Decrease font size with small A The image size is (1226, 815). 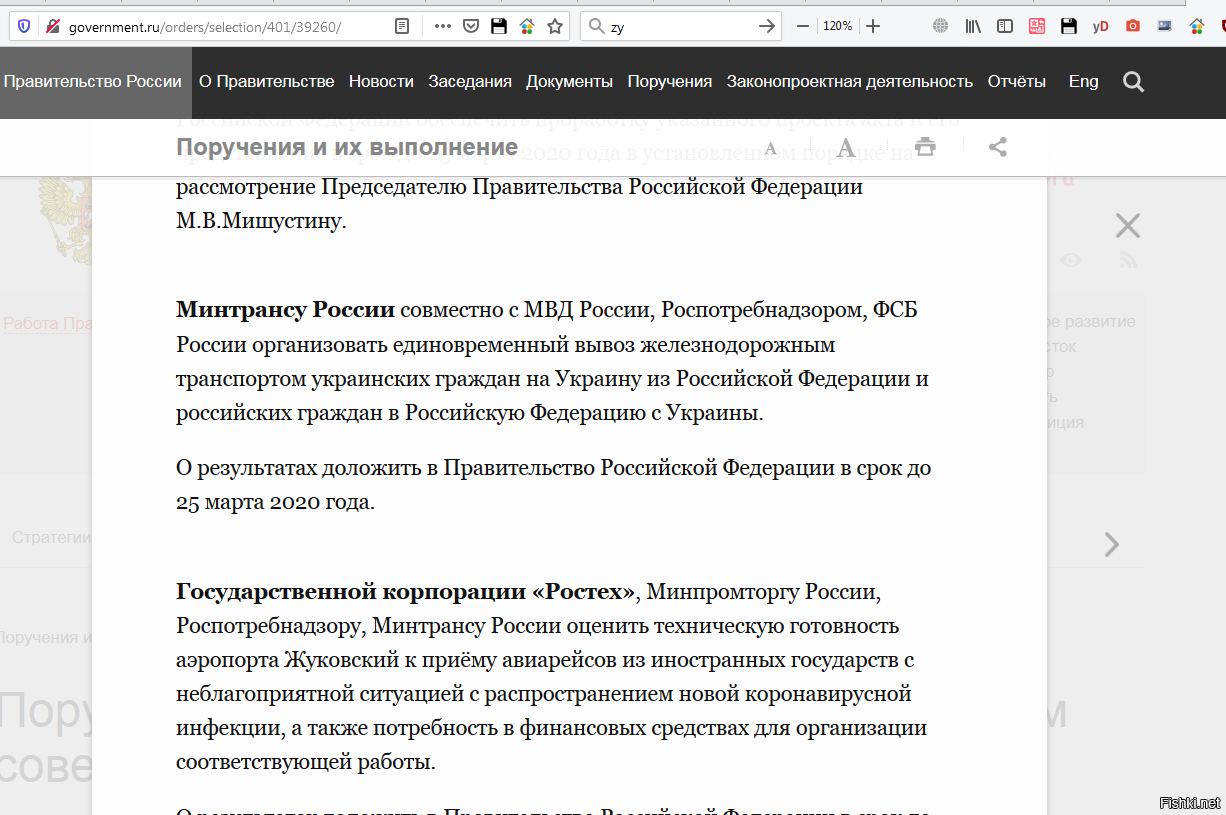coord(770,149)
